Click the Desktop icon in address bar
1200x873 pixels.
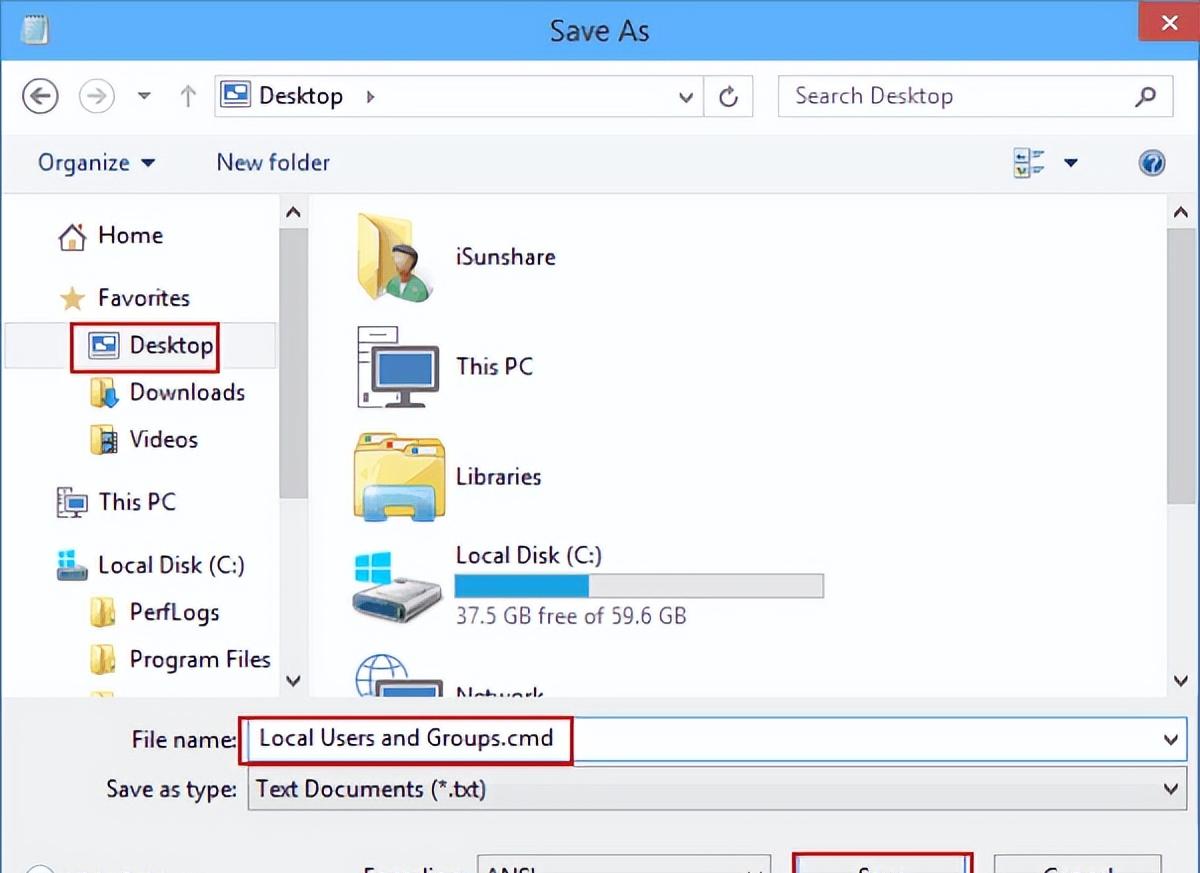coord(236,96)
